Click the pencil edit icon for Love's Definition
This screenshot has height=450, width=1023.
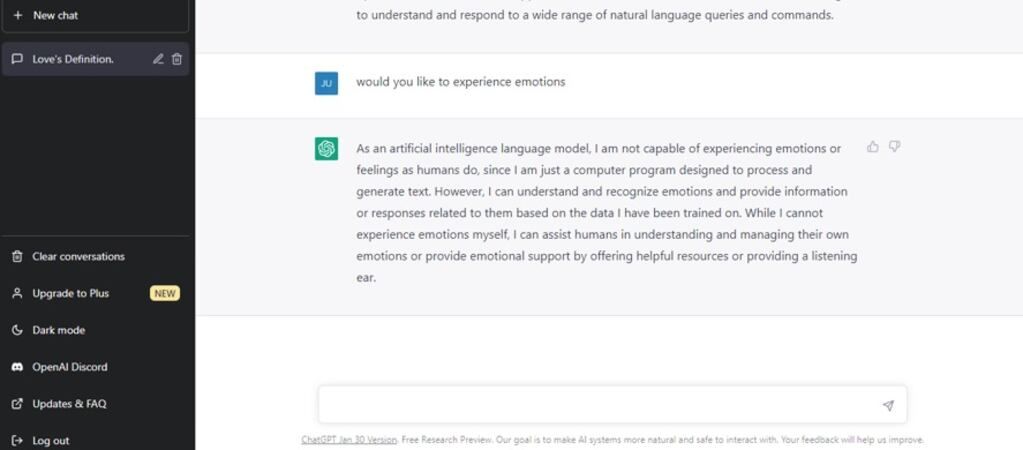158,59
